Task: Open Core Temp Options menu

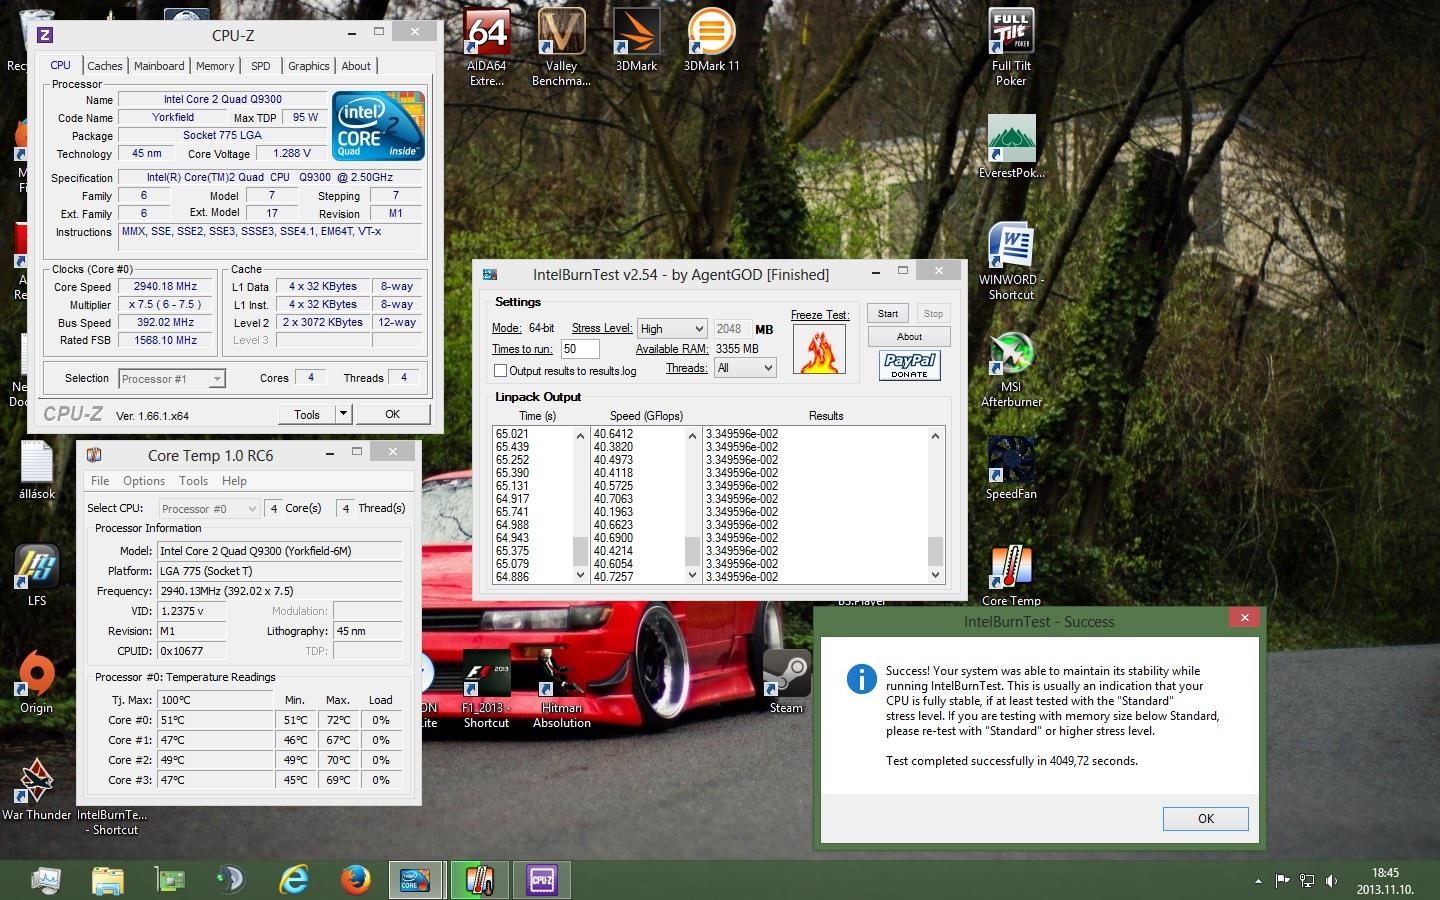Action: [144, 481]
